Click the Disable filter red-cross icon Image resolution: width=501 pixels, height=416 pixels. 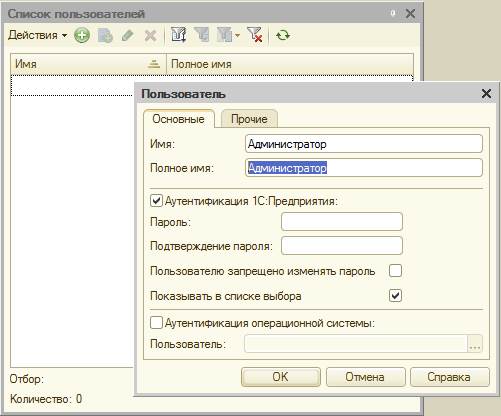tap(255, 35)
